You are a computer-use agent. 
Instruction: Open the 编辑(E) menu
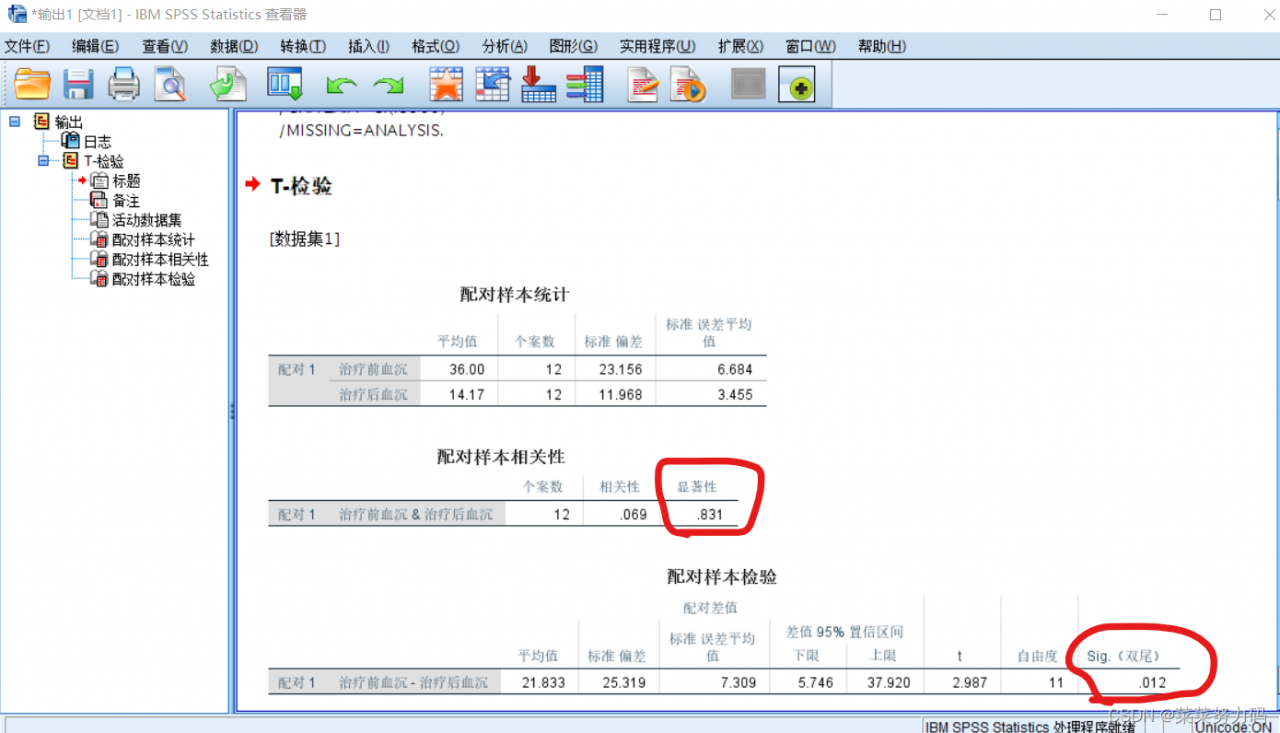point(95,47)
